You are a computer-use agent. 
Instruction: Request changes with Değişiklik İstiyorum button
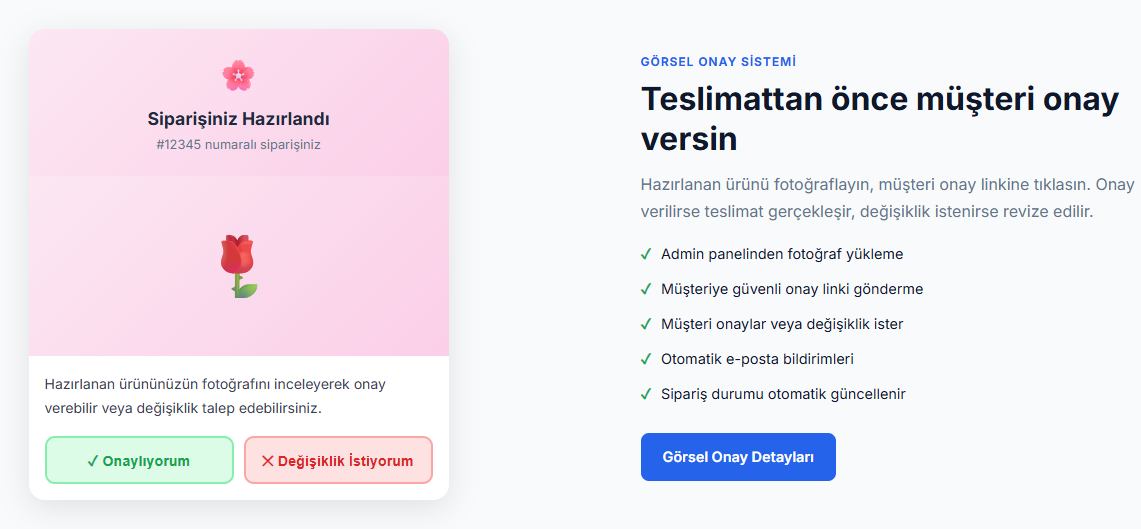338,460
